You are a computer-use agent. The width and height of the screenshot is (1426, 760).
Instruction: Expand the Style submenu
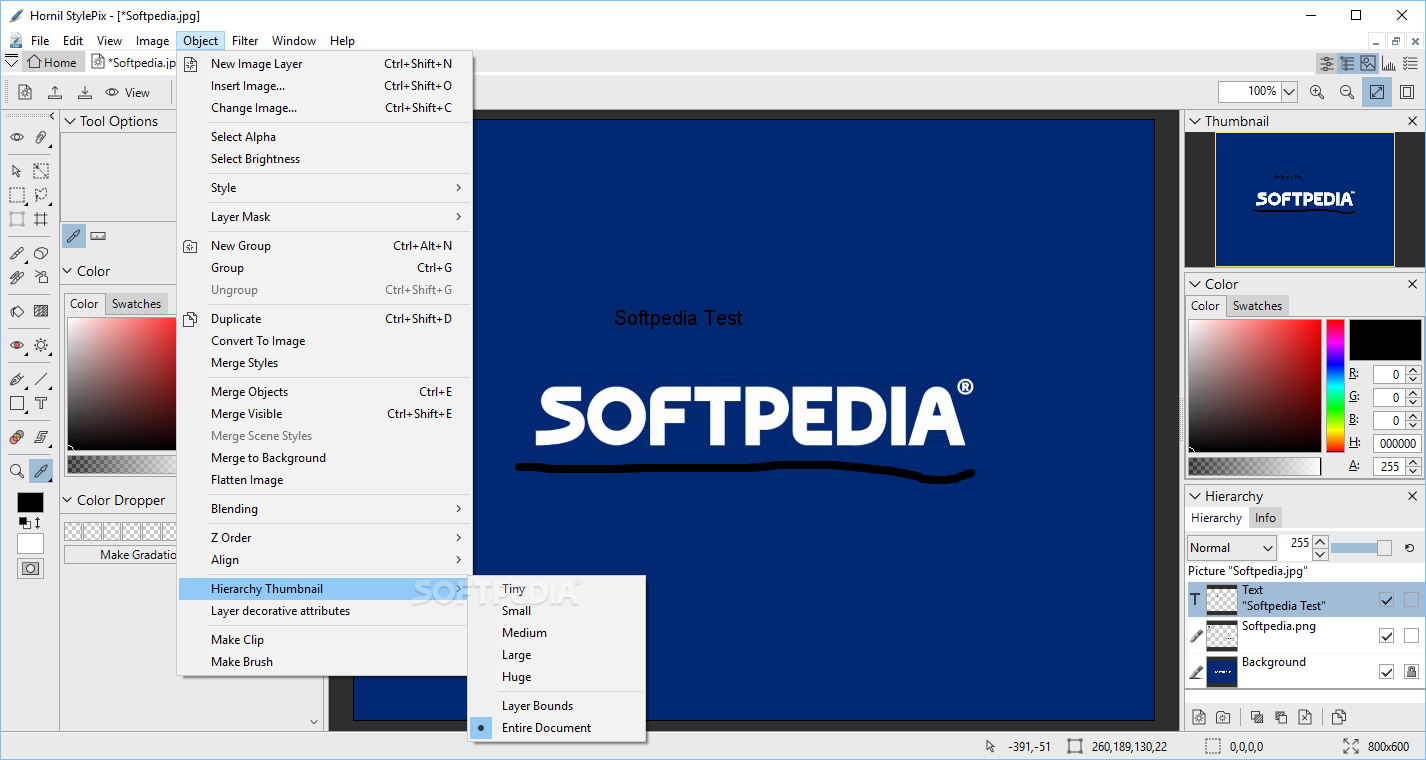(325, 188)
